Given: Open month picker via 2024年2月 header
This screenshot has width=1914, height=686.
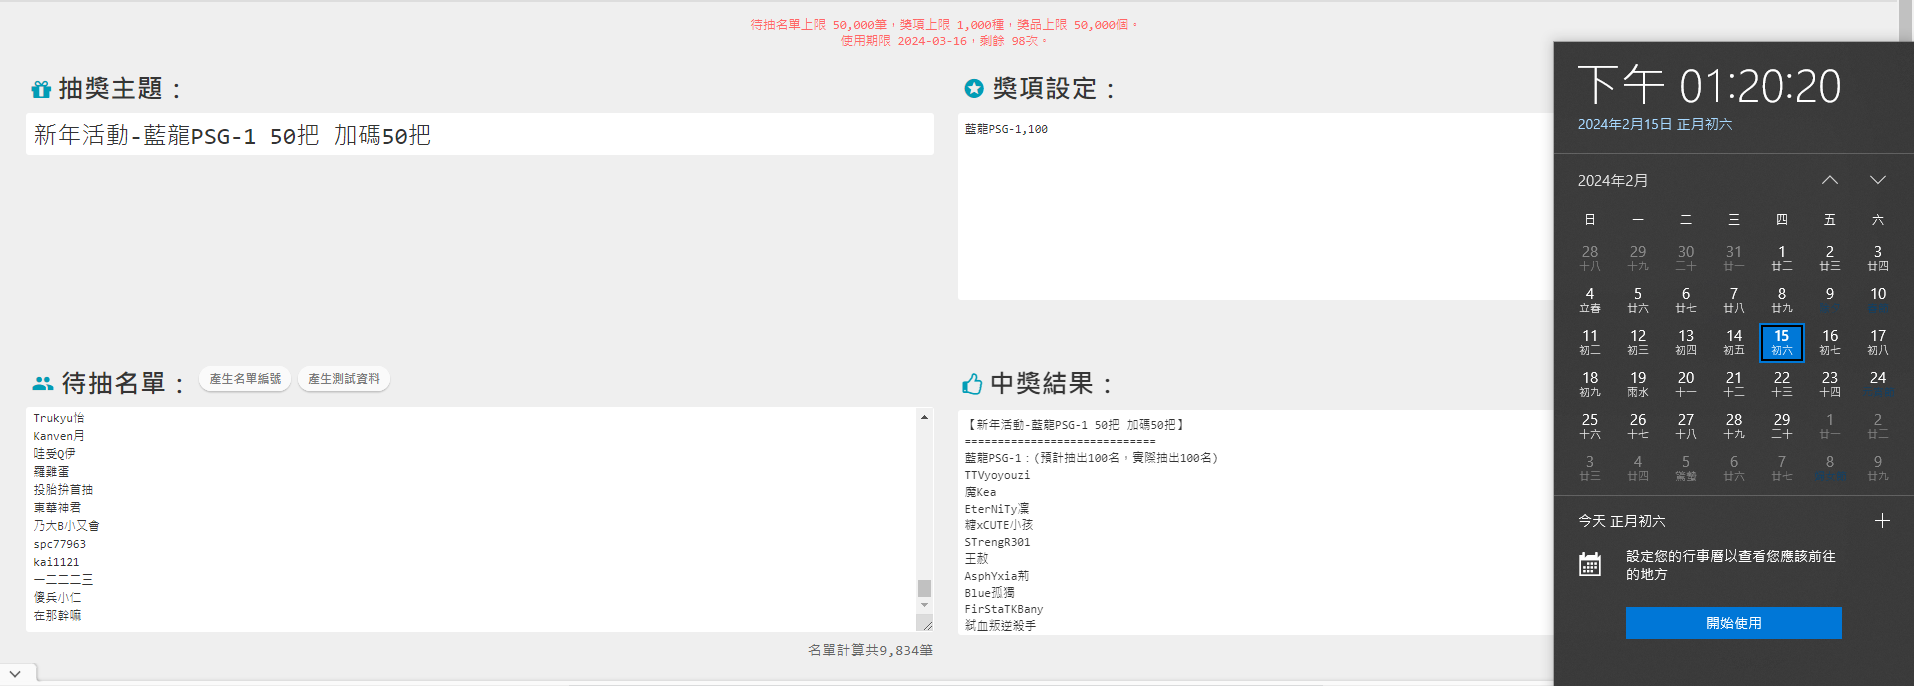Looking at the screenshot, I should click(1613, 181).
